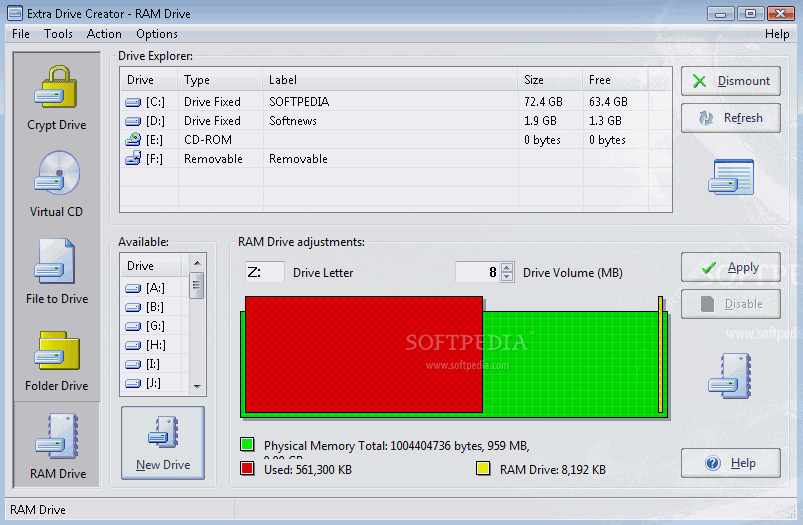Open the Help menu in menu bar

tap(777, 34)
